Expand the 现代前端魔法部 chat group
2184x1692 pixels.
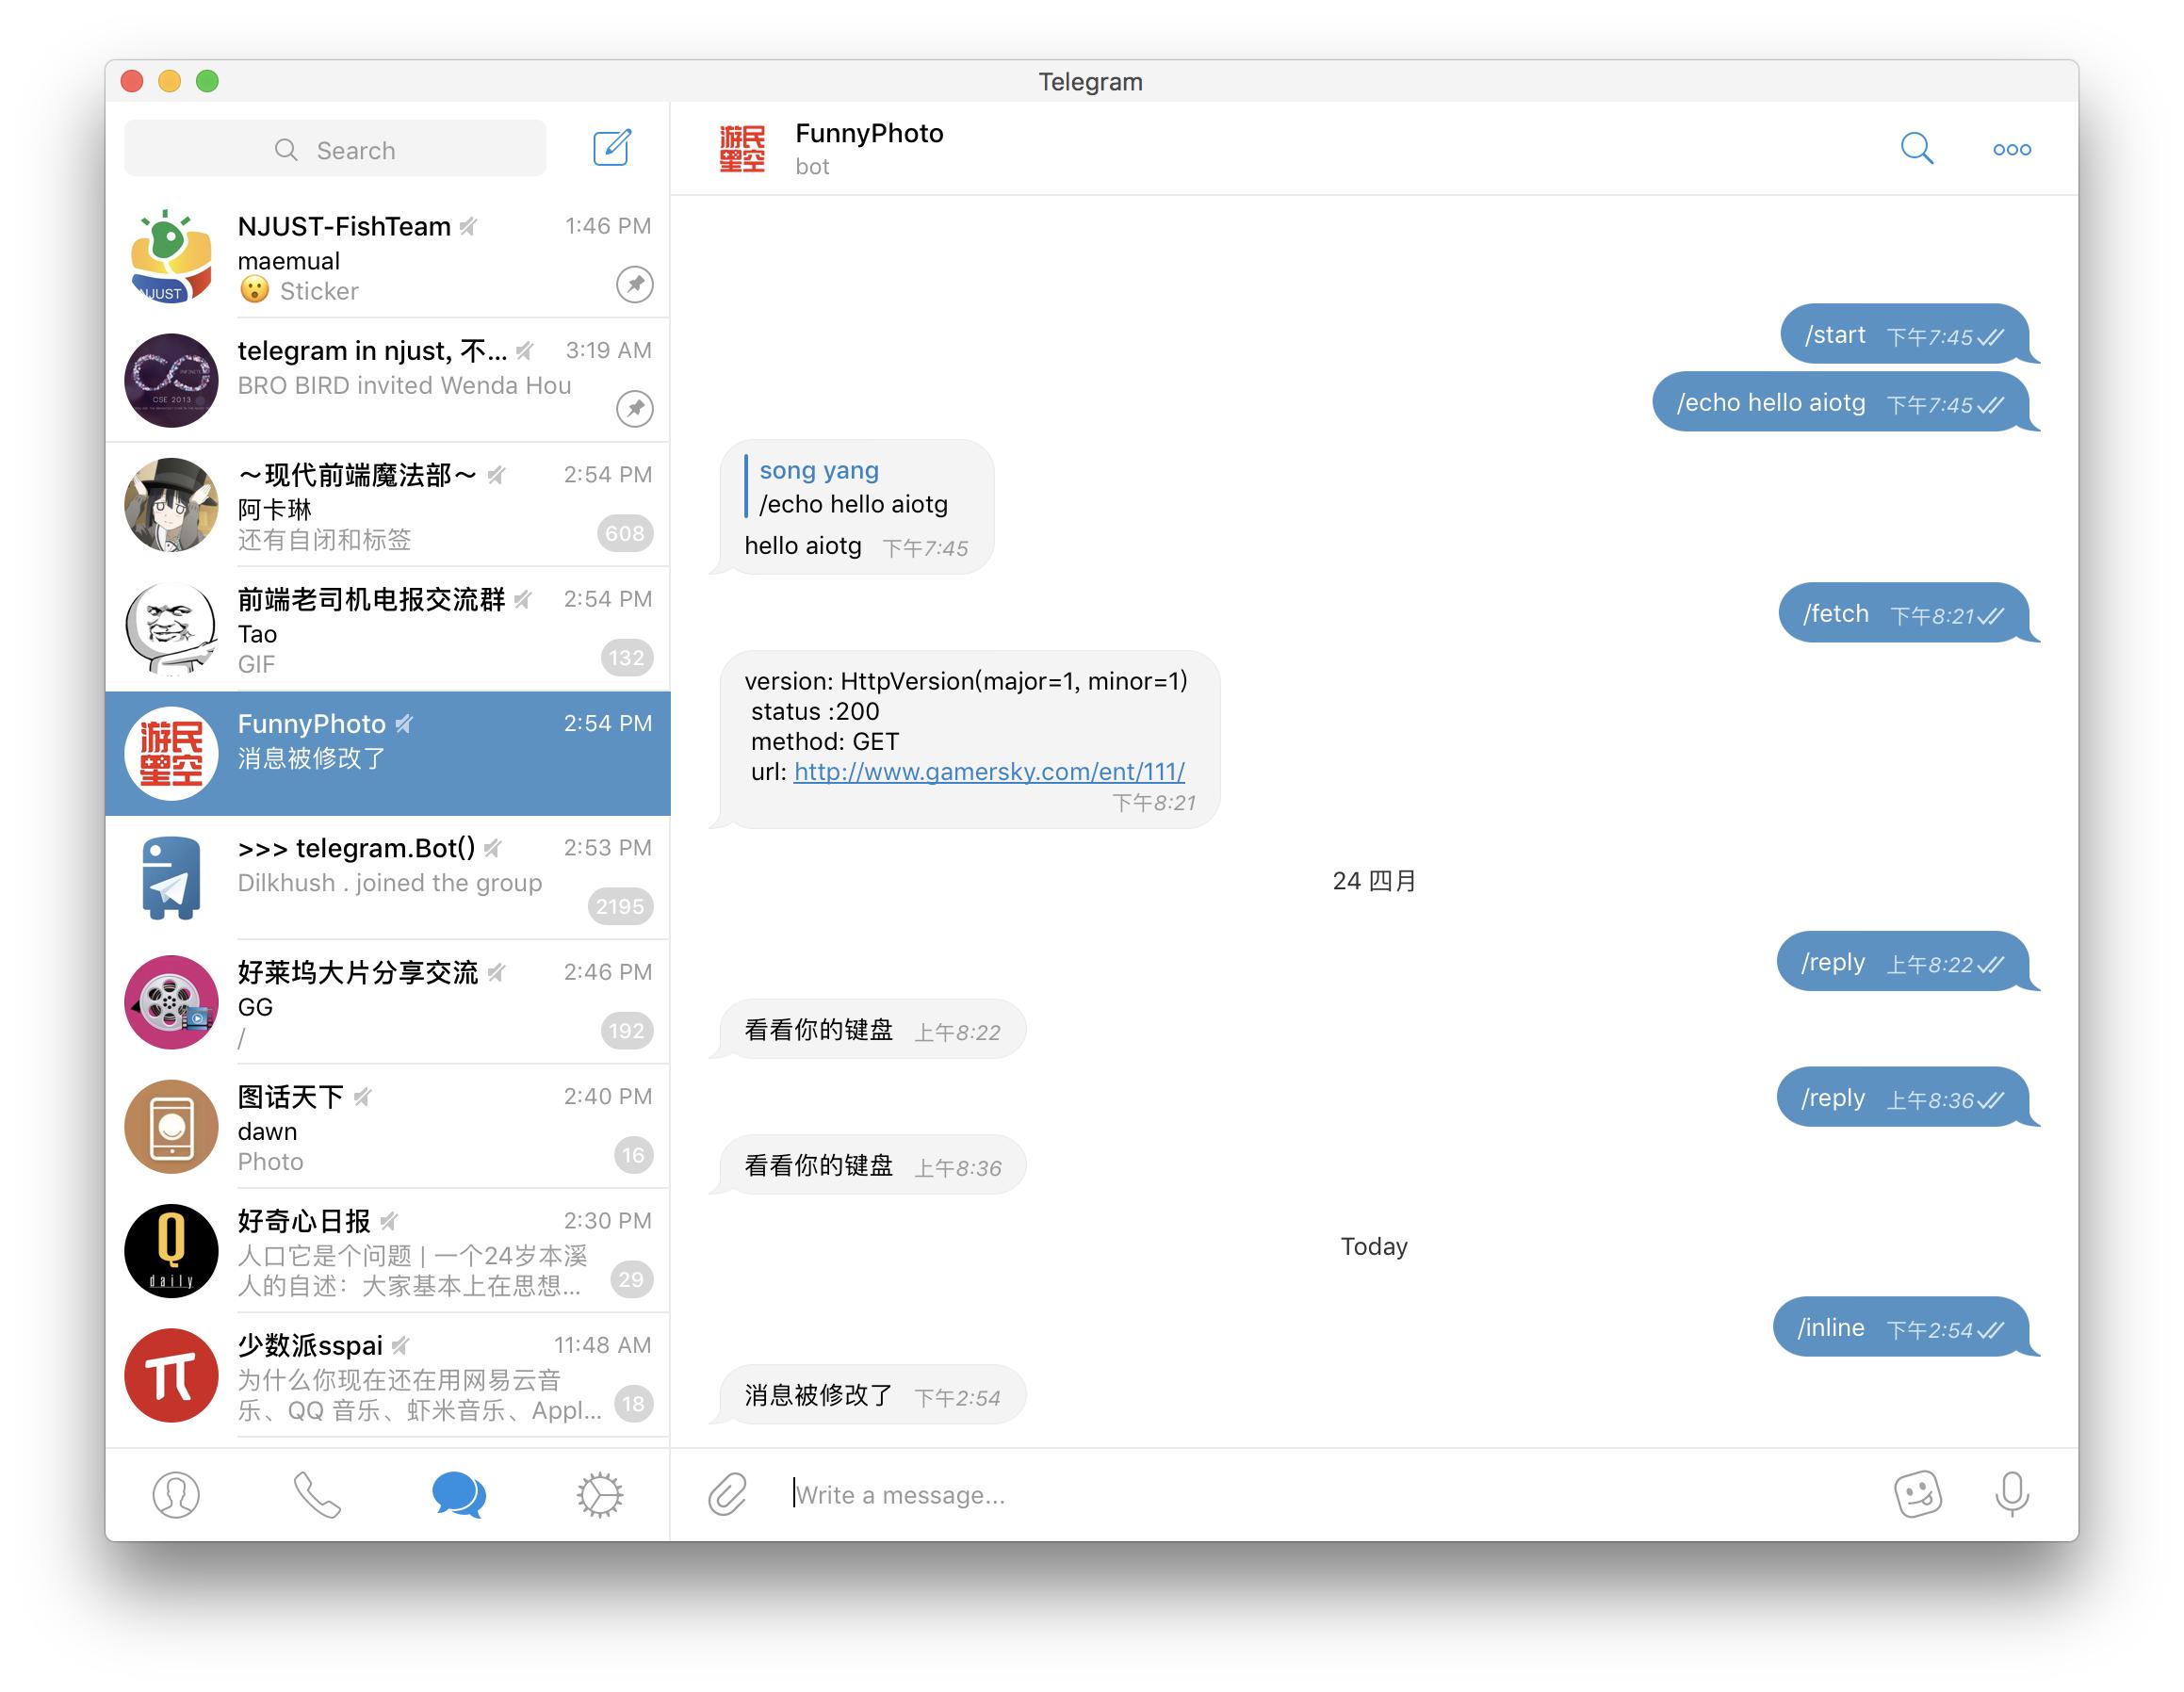[x=392, y=507]
